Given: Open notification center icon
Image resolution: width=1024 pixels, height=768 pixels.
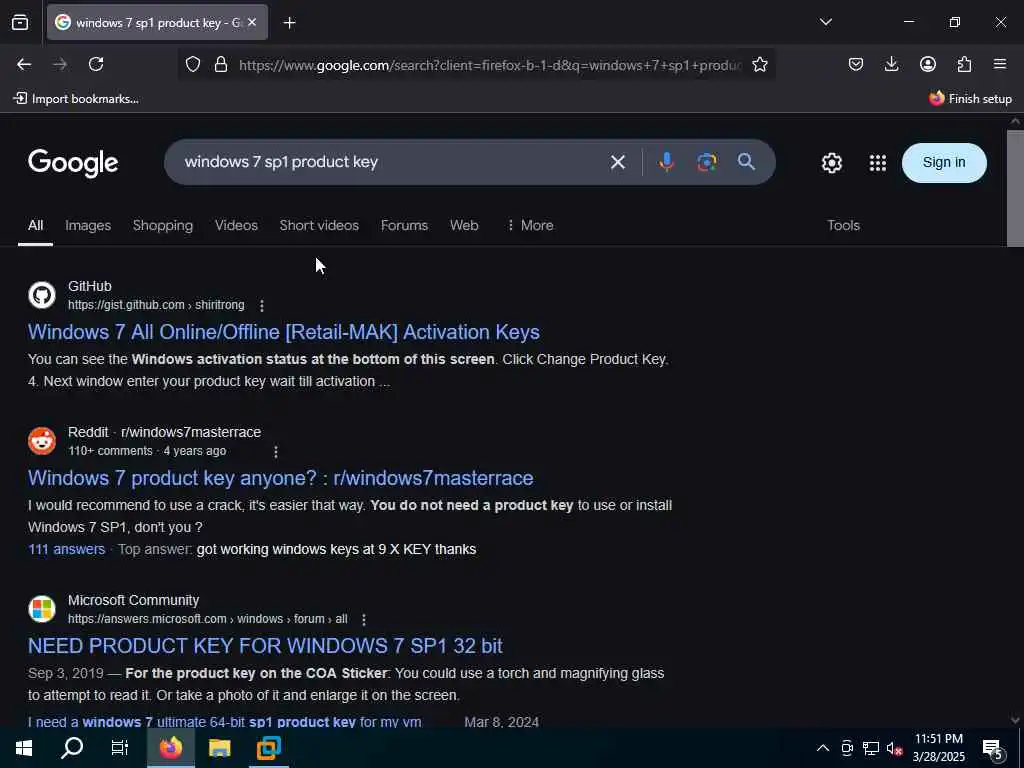Looking at the screenshot, I should 992,749.
